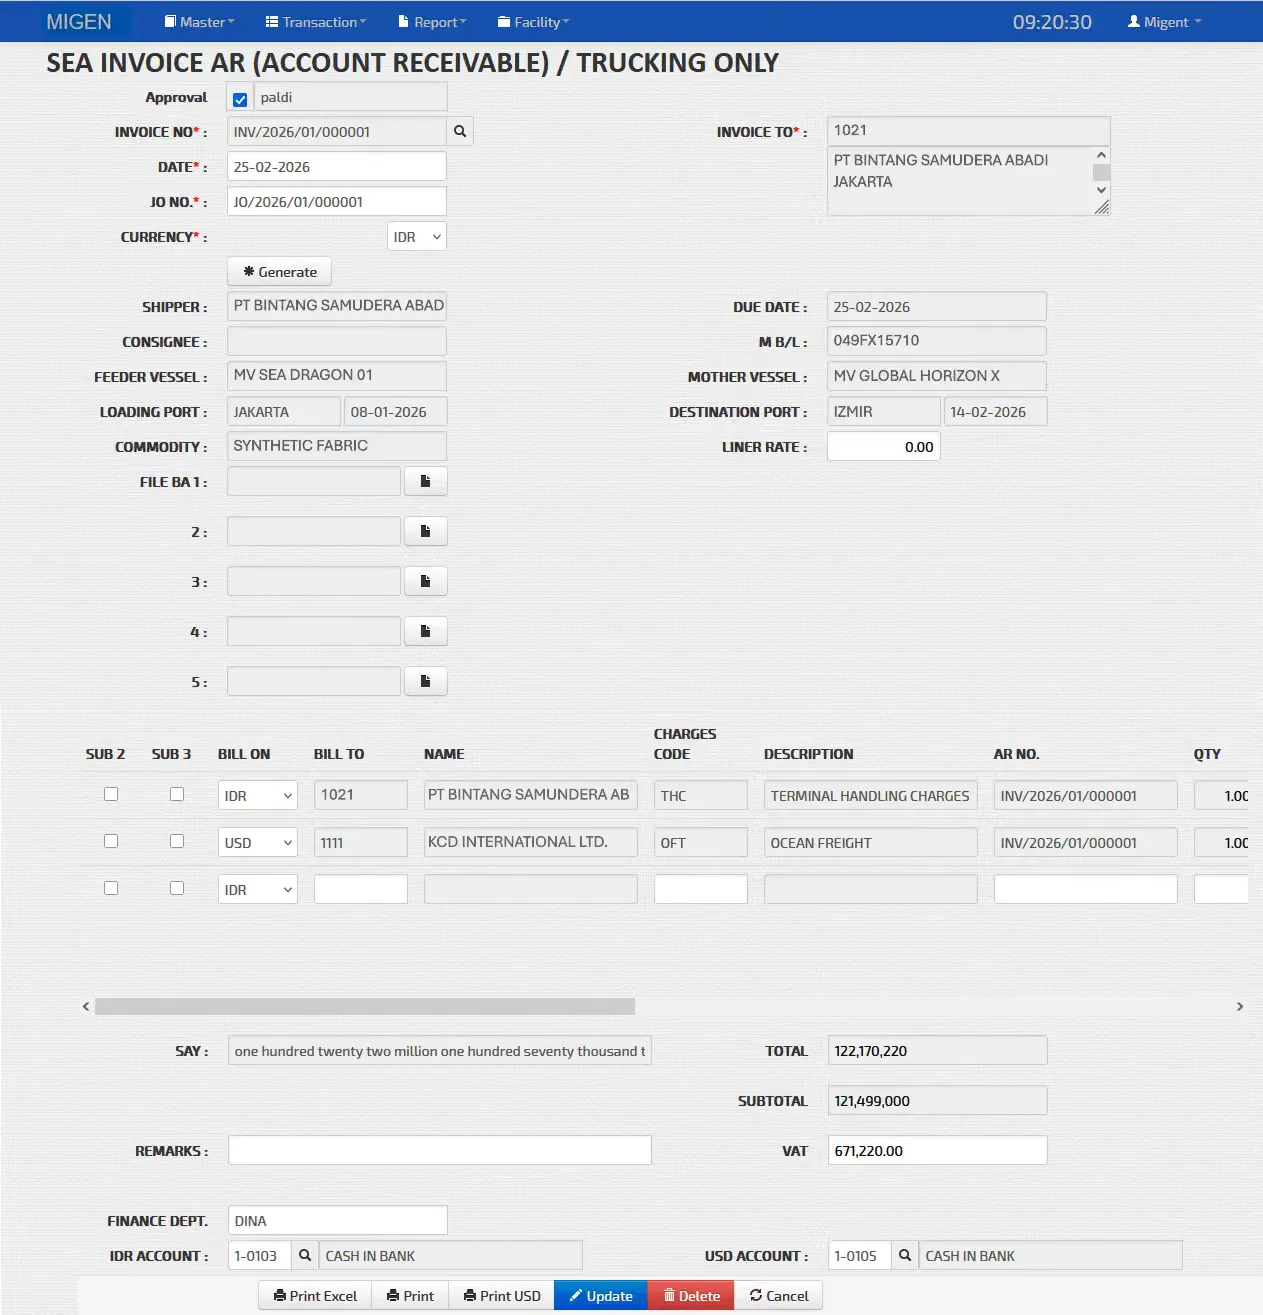The image size is (1263, 1315).
Task: Click the OCEAN FREIGHT description cell
Action: pos(871,843)
